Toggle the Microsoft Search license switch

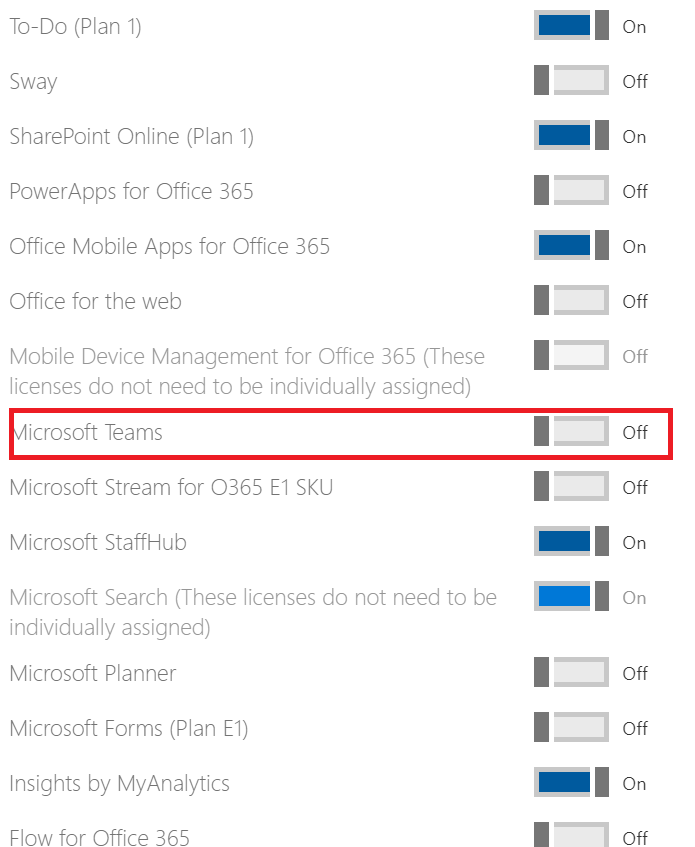click(571, 596)
